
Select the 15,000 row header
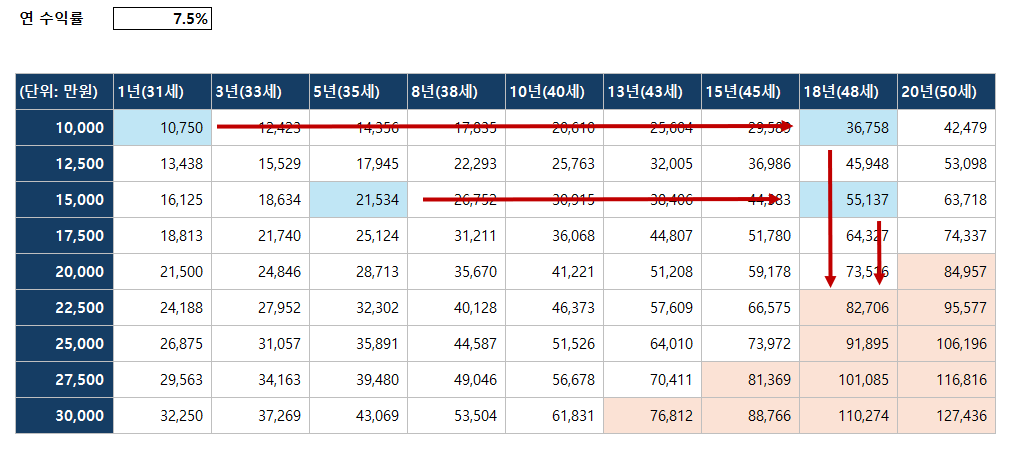[64, 200]
